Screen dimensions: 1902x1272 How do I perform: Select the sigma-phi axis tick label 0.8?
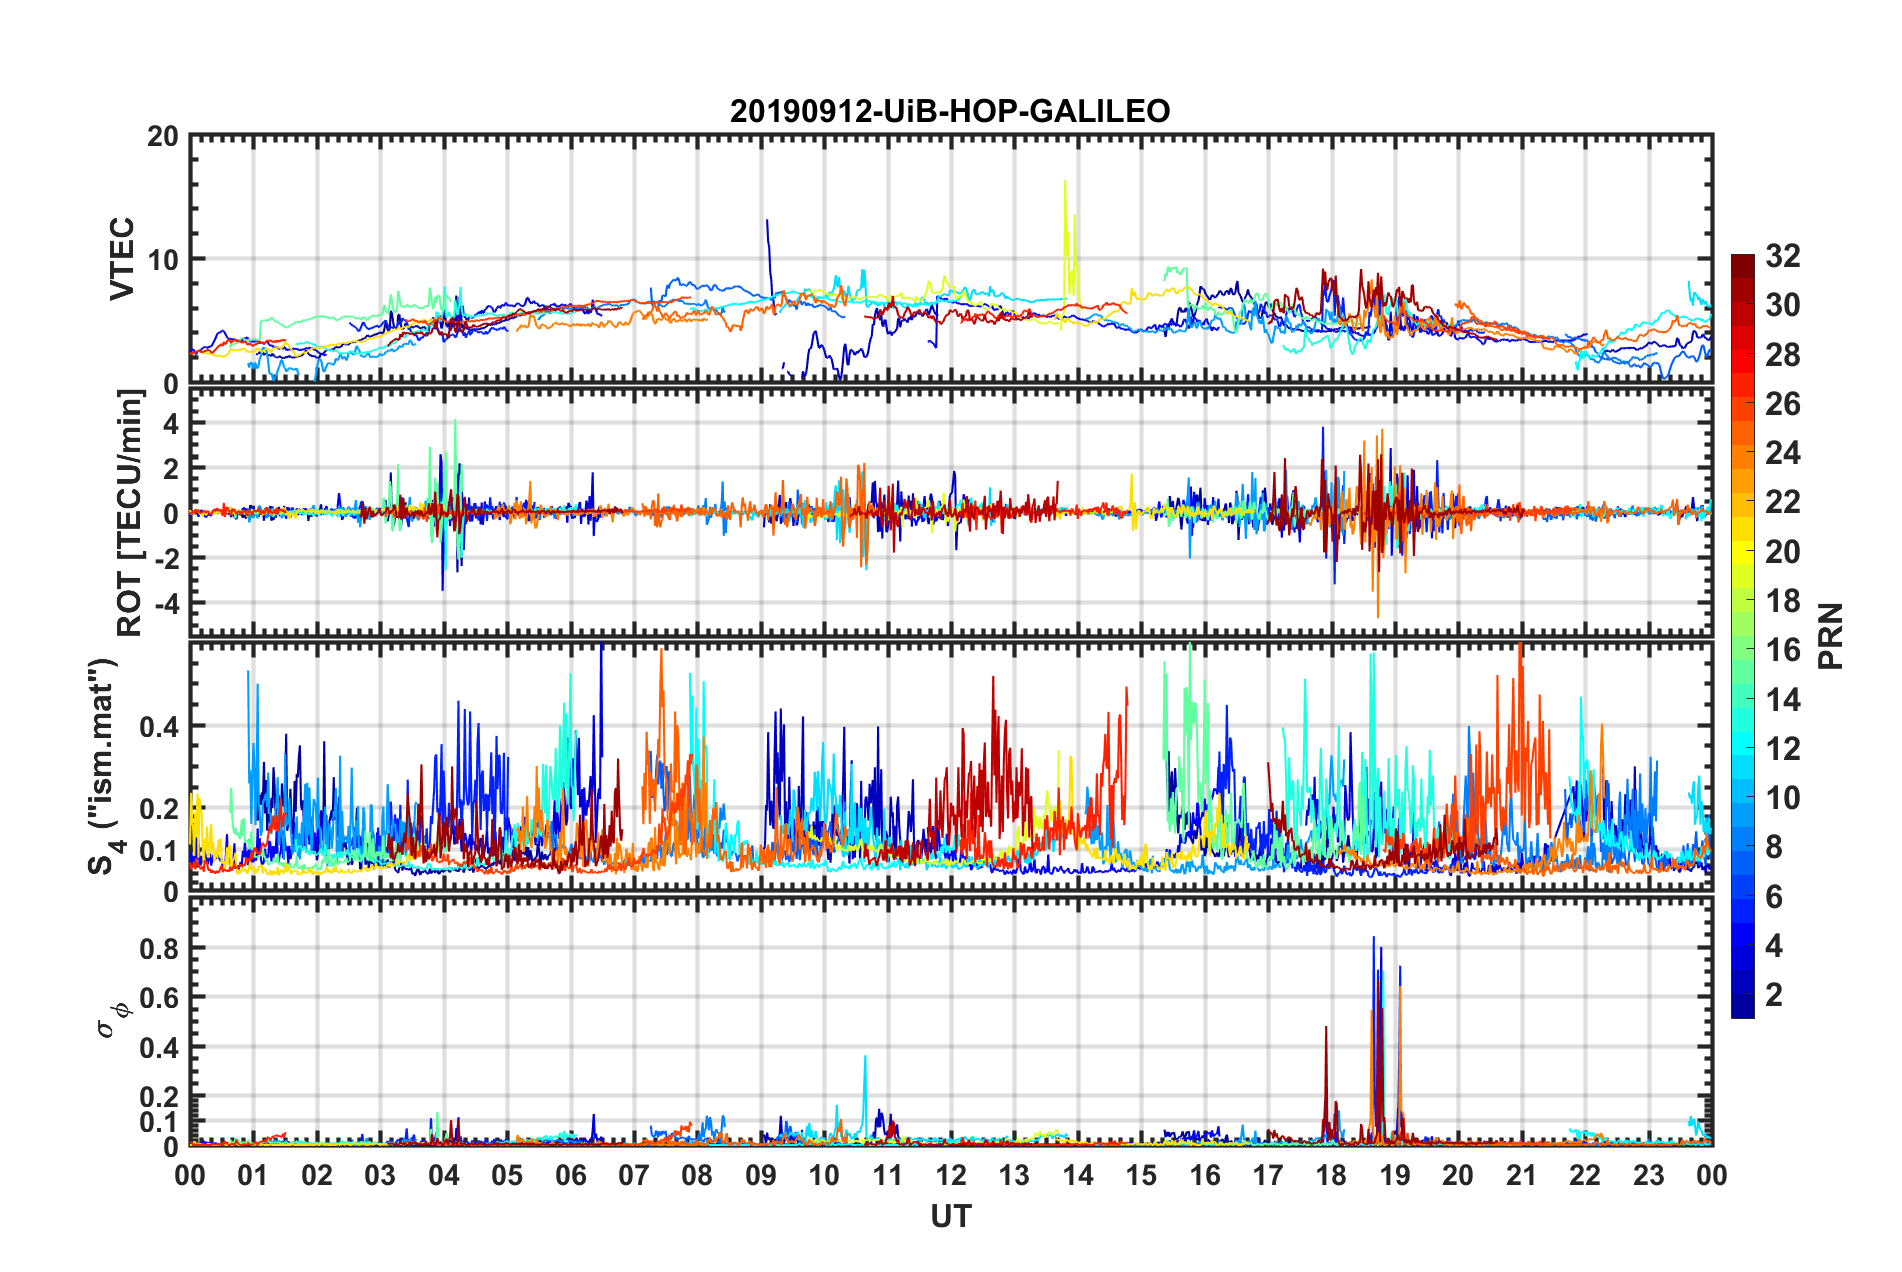click(x=160, y=948)
